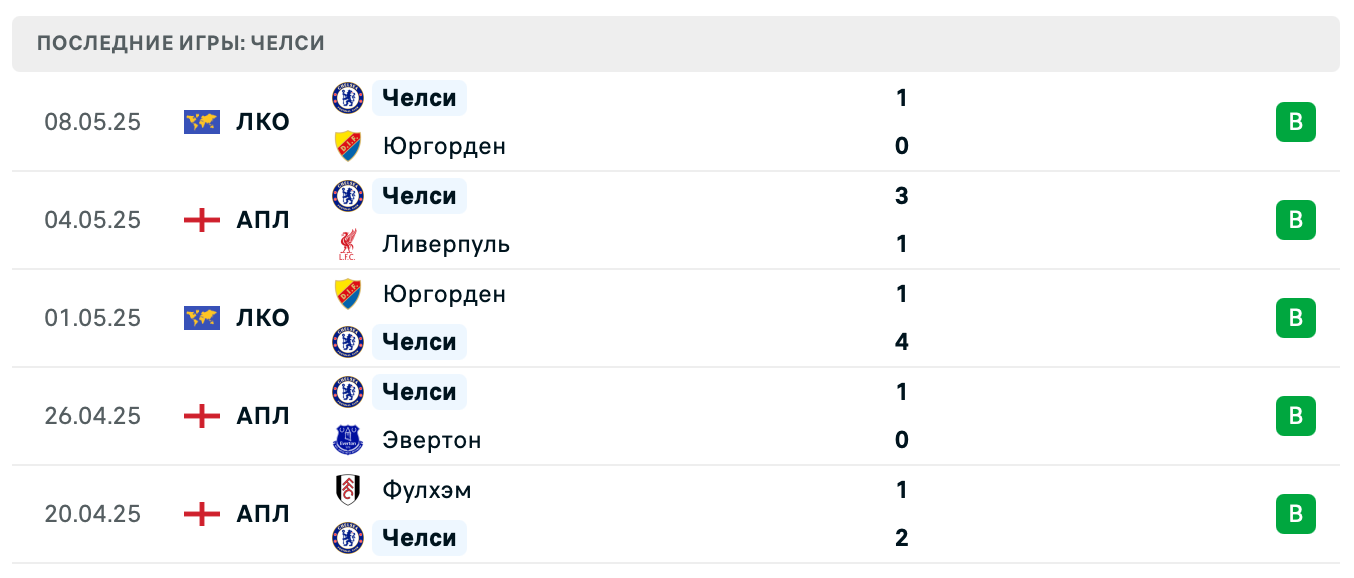Click the England flag icon next to АПЛ on 04.05.25

coord(201,220)
